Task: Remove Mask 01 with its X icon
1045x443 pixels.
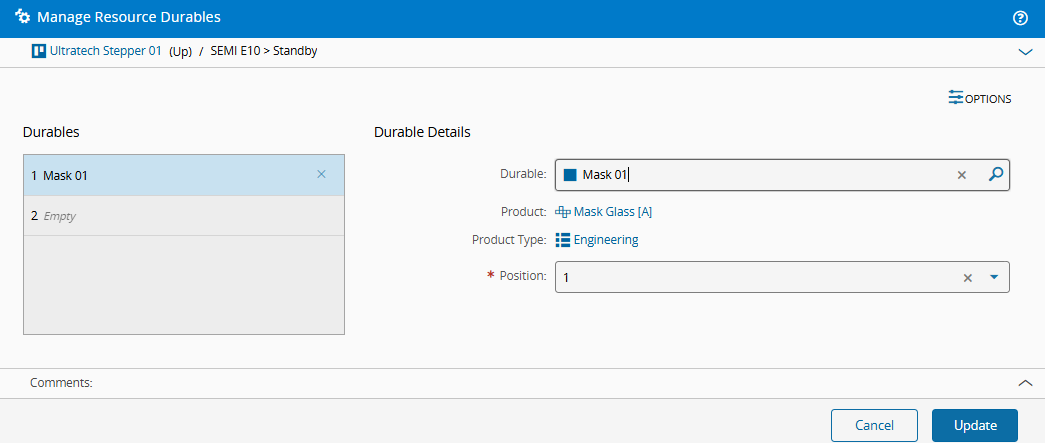Action: coord(321,175)
